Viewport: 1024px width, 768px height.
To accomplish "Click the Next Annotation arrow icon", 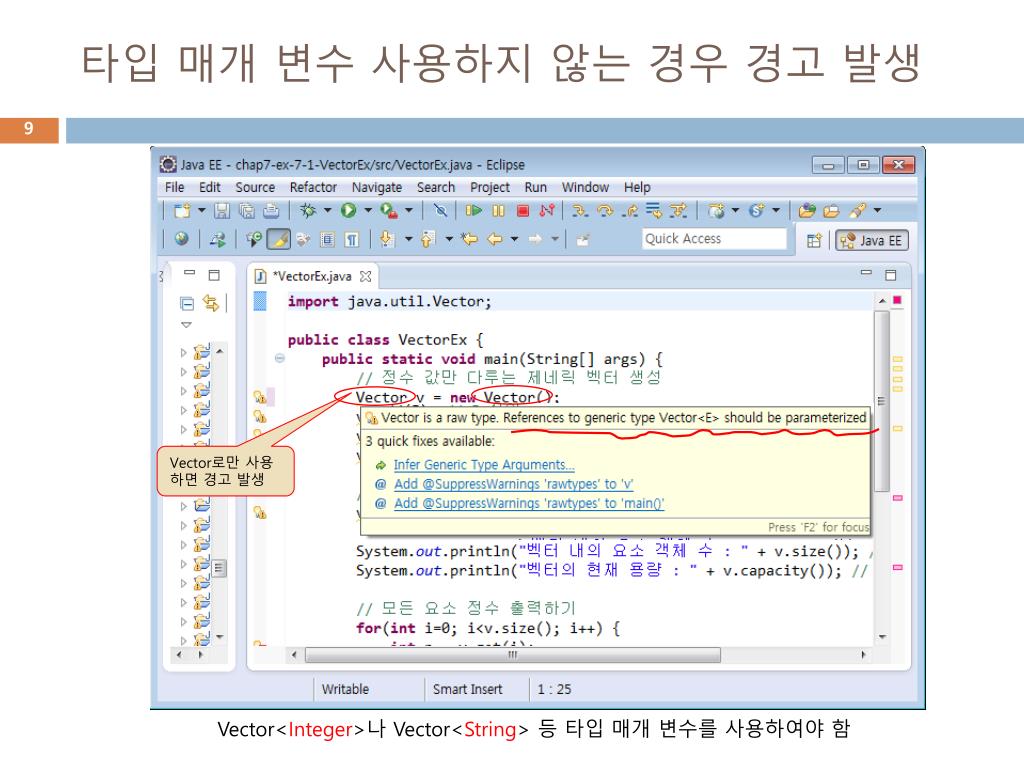I will point(387,239).
